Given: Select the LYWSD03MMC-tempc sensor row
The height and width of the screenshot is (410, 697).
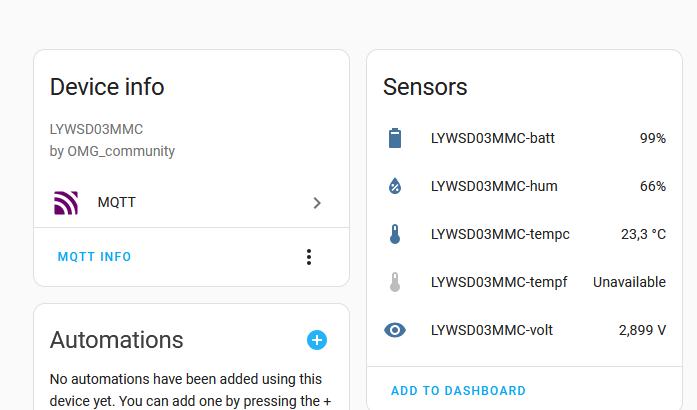Looking at the screenshot, I should [x=525, y=234].
